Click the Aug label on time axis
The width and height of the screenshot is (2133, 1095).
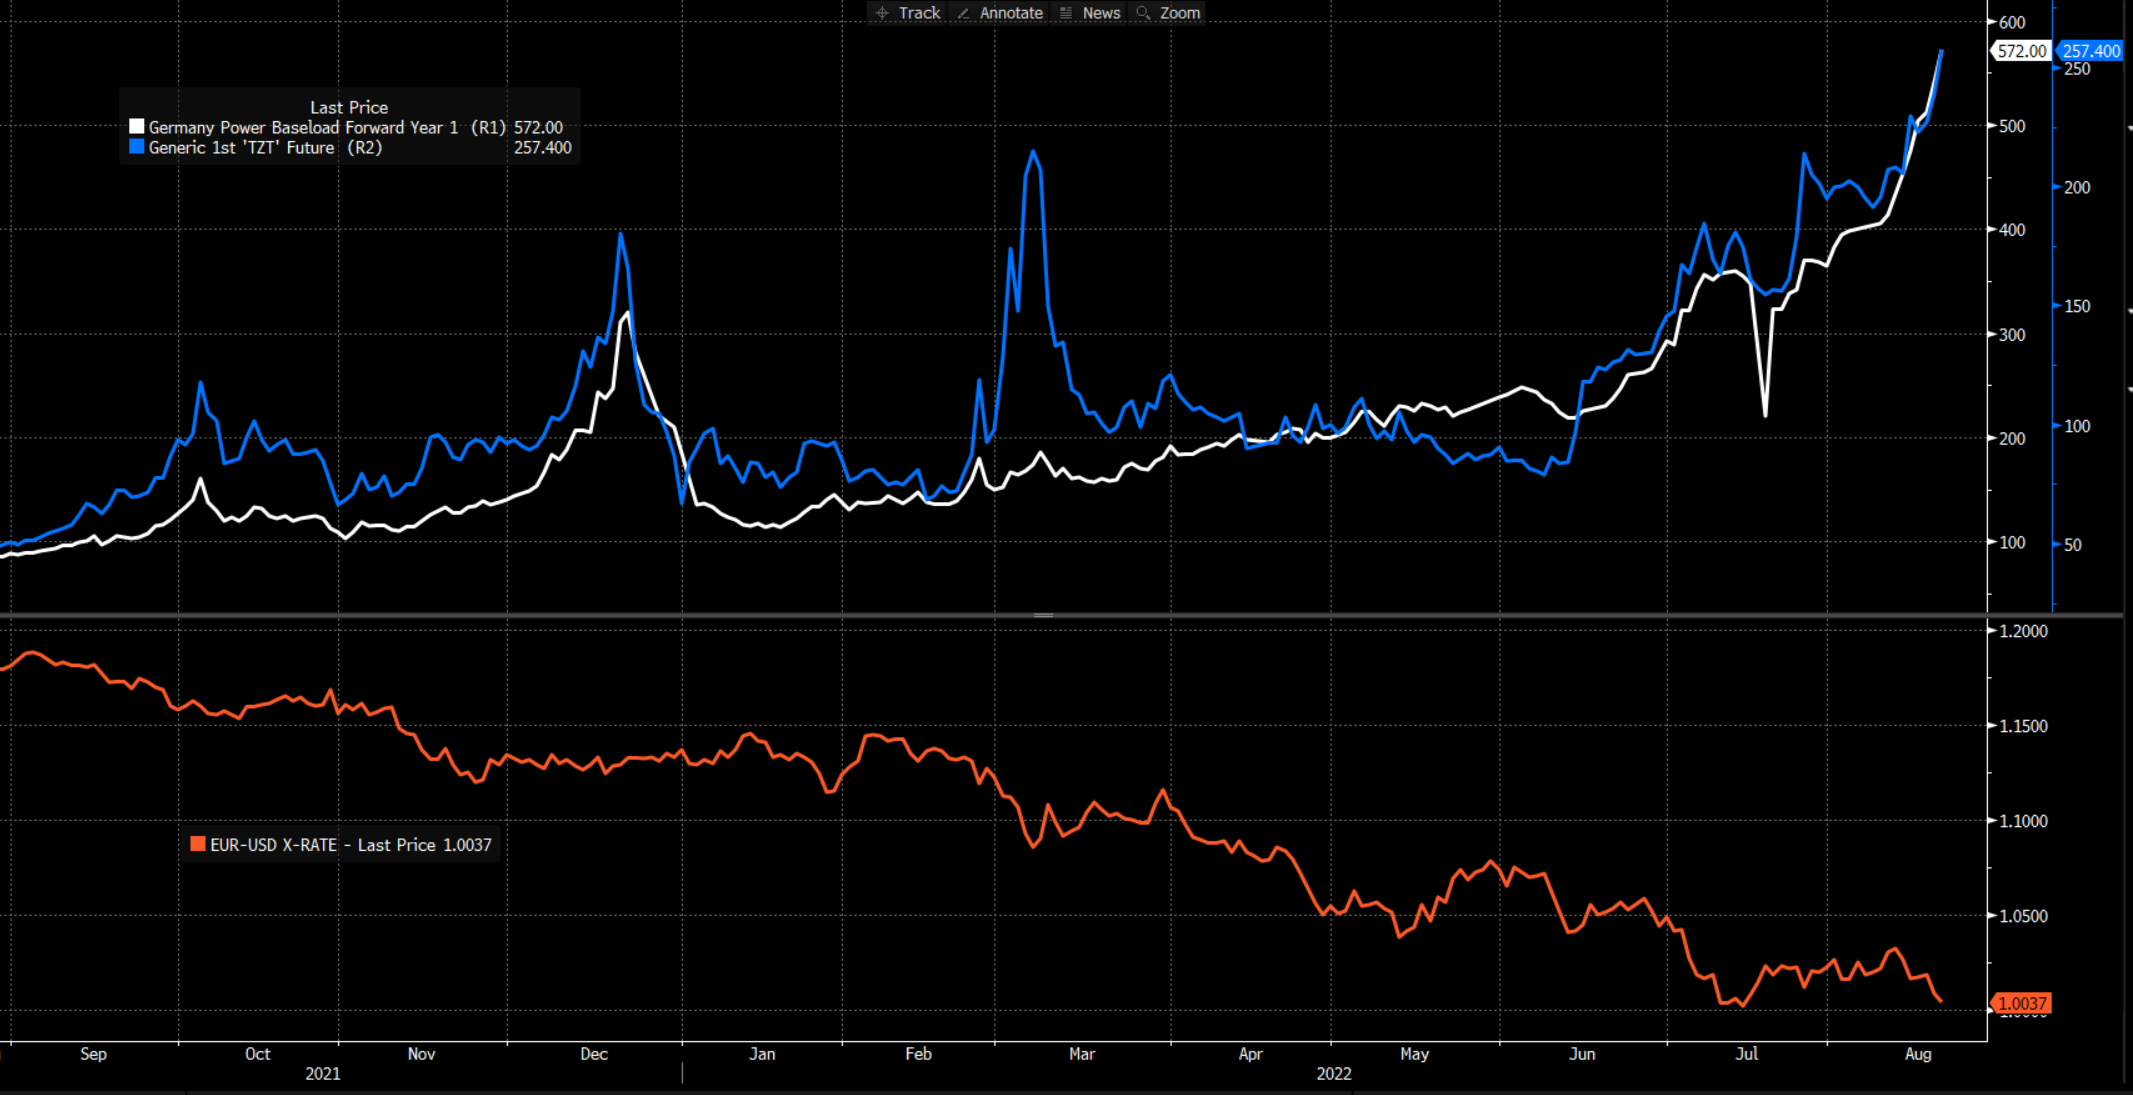pos(1918,1054)
